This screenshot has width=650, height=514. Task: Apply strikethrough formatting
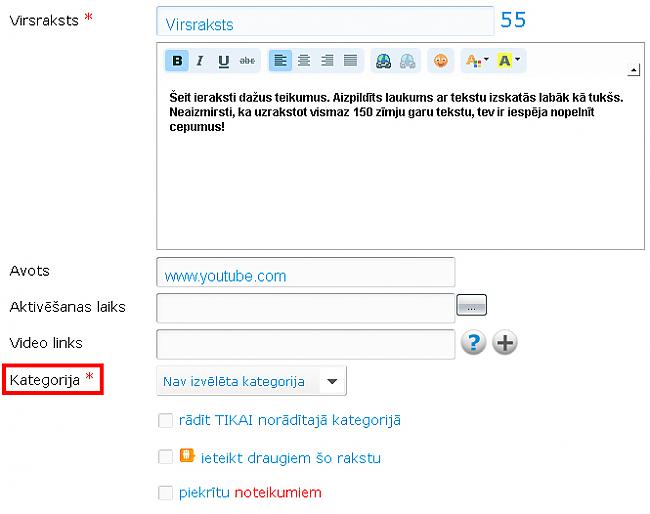pyautogui.click(x=247, y=61)
